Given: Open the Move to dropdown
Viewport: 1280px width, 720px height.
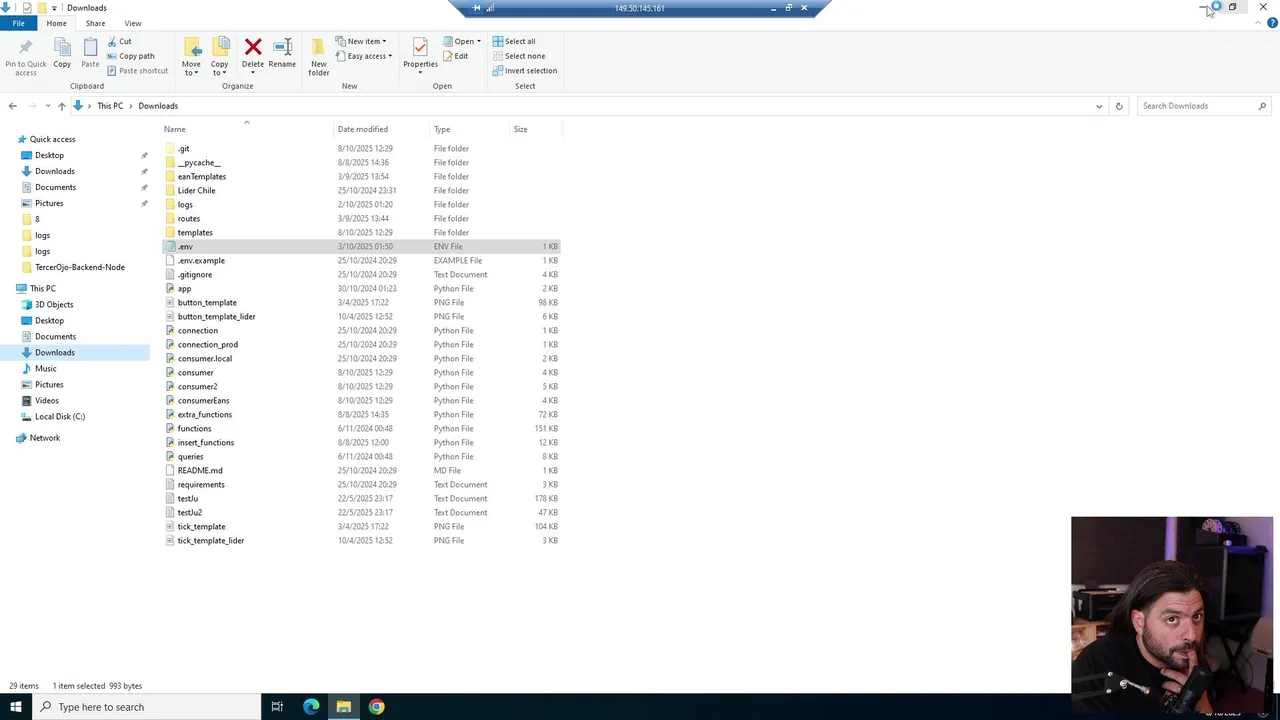Looking at the screenshot, I should pyautogui.click(x=191, y=56).
